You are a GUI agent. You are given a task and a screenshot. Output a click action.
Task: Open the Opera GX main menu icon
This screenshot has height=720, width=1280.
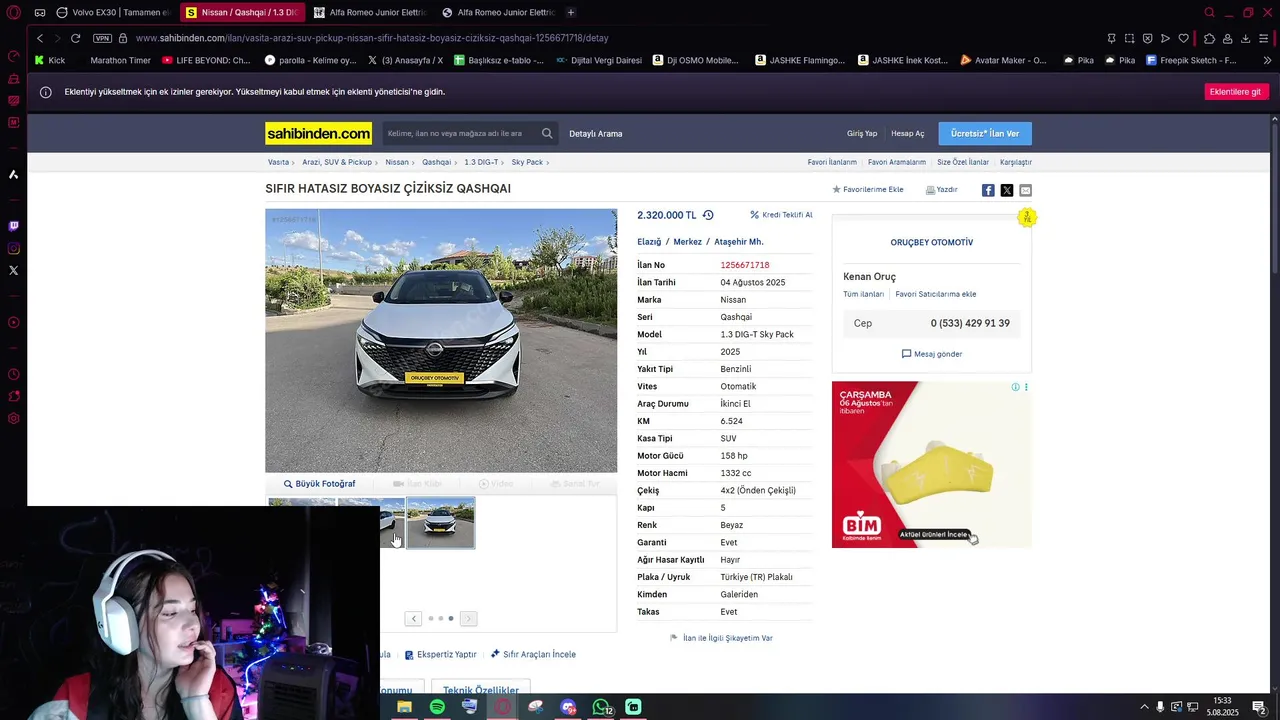pos(14,12)
